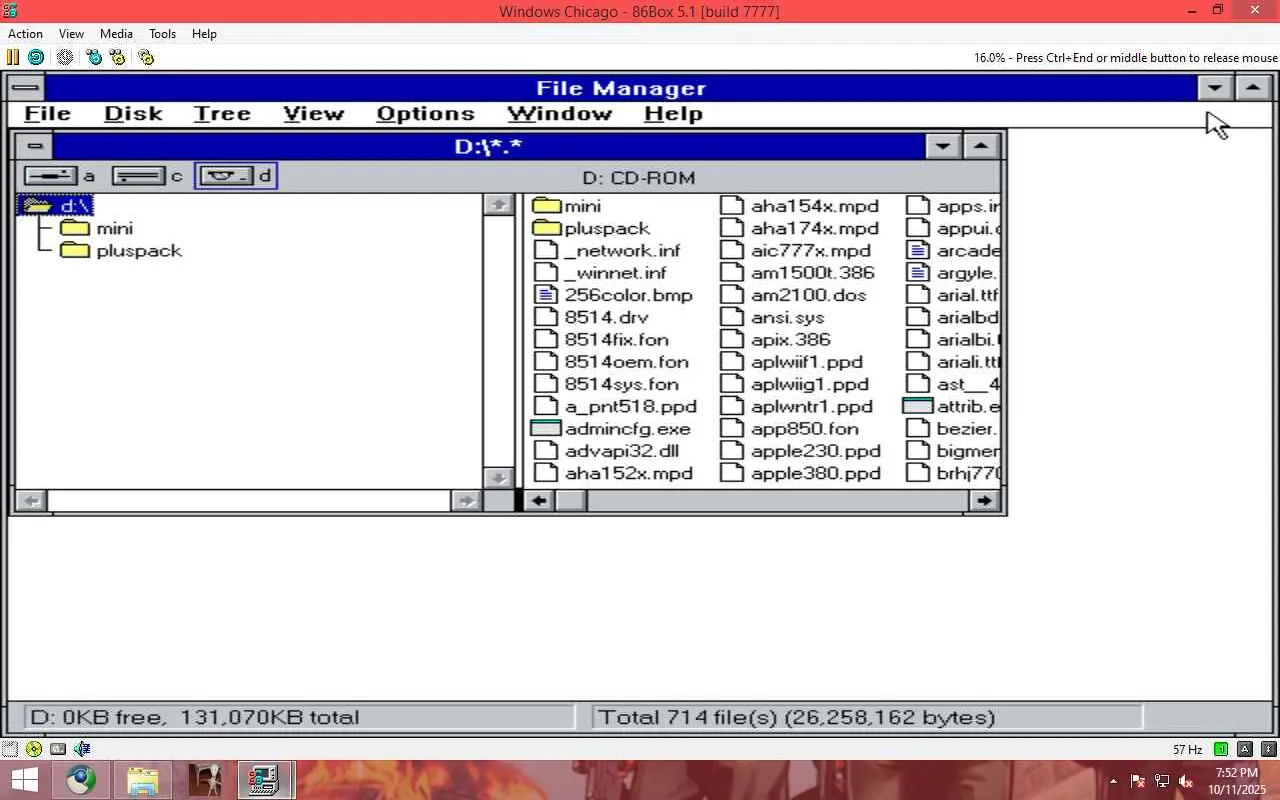Image resolution: width=1280 pixels, height=800 pixels.
Task: Open File Manager's control menu box
Action: [x=26, y=88]
